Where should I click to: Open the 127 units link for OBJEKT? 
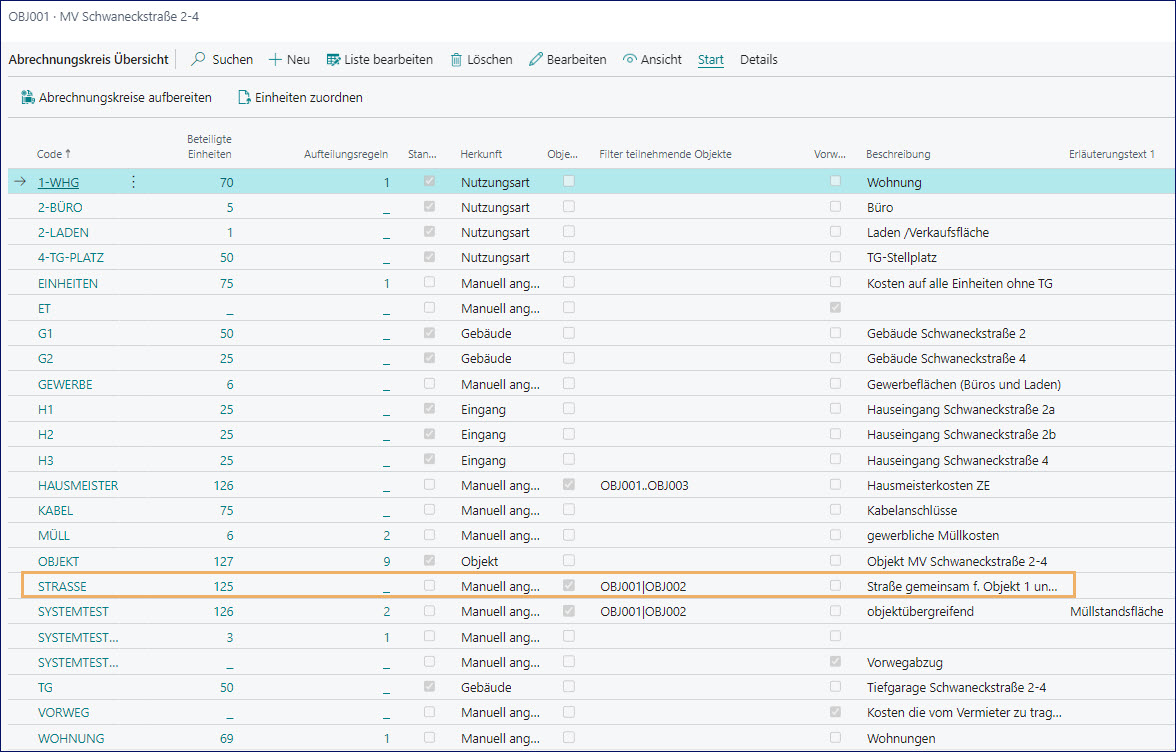[222, 561]
